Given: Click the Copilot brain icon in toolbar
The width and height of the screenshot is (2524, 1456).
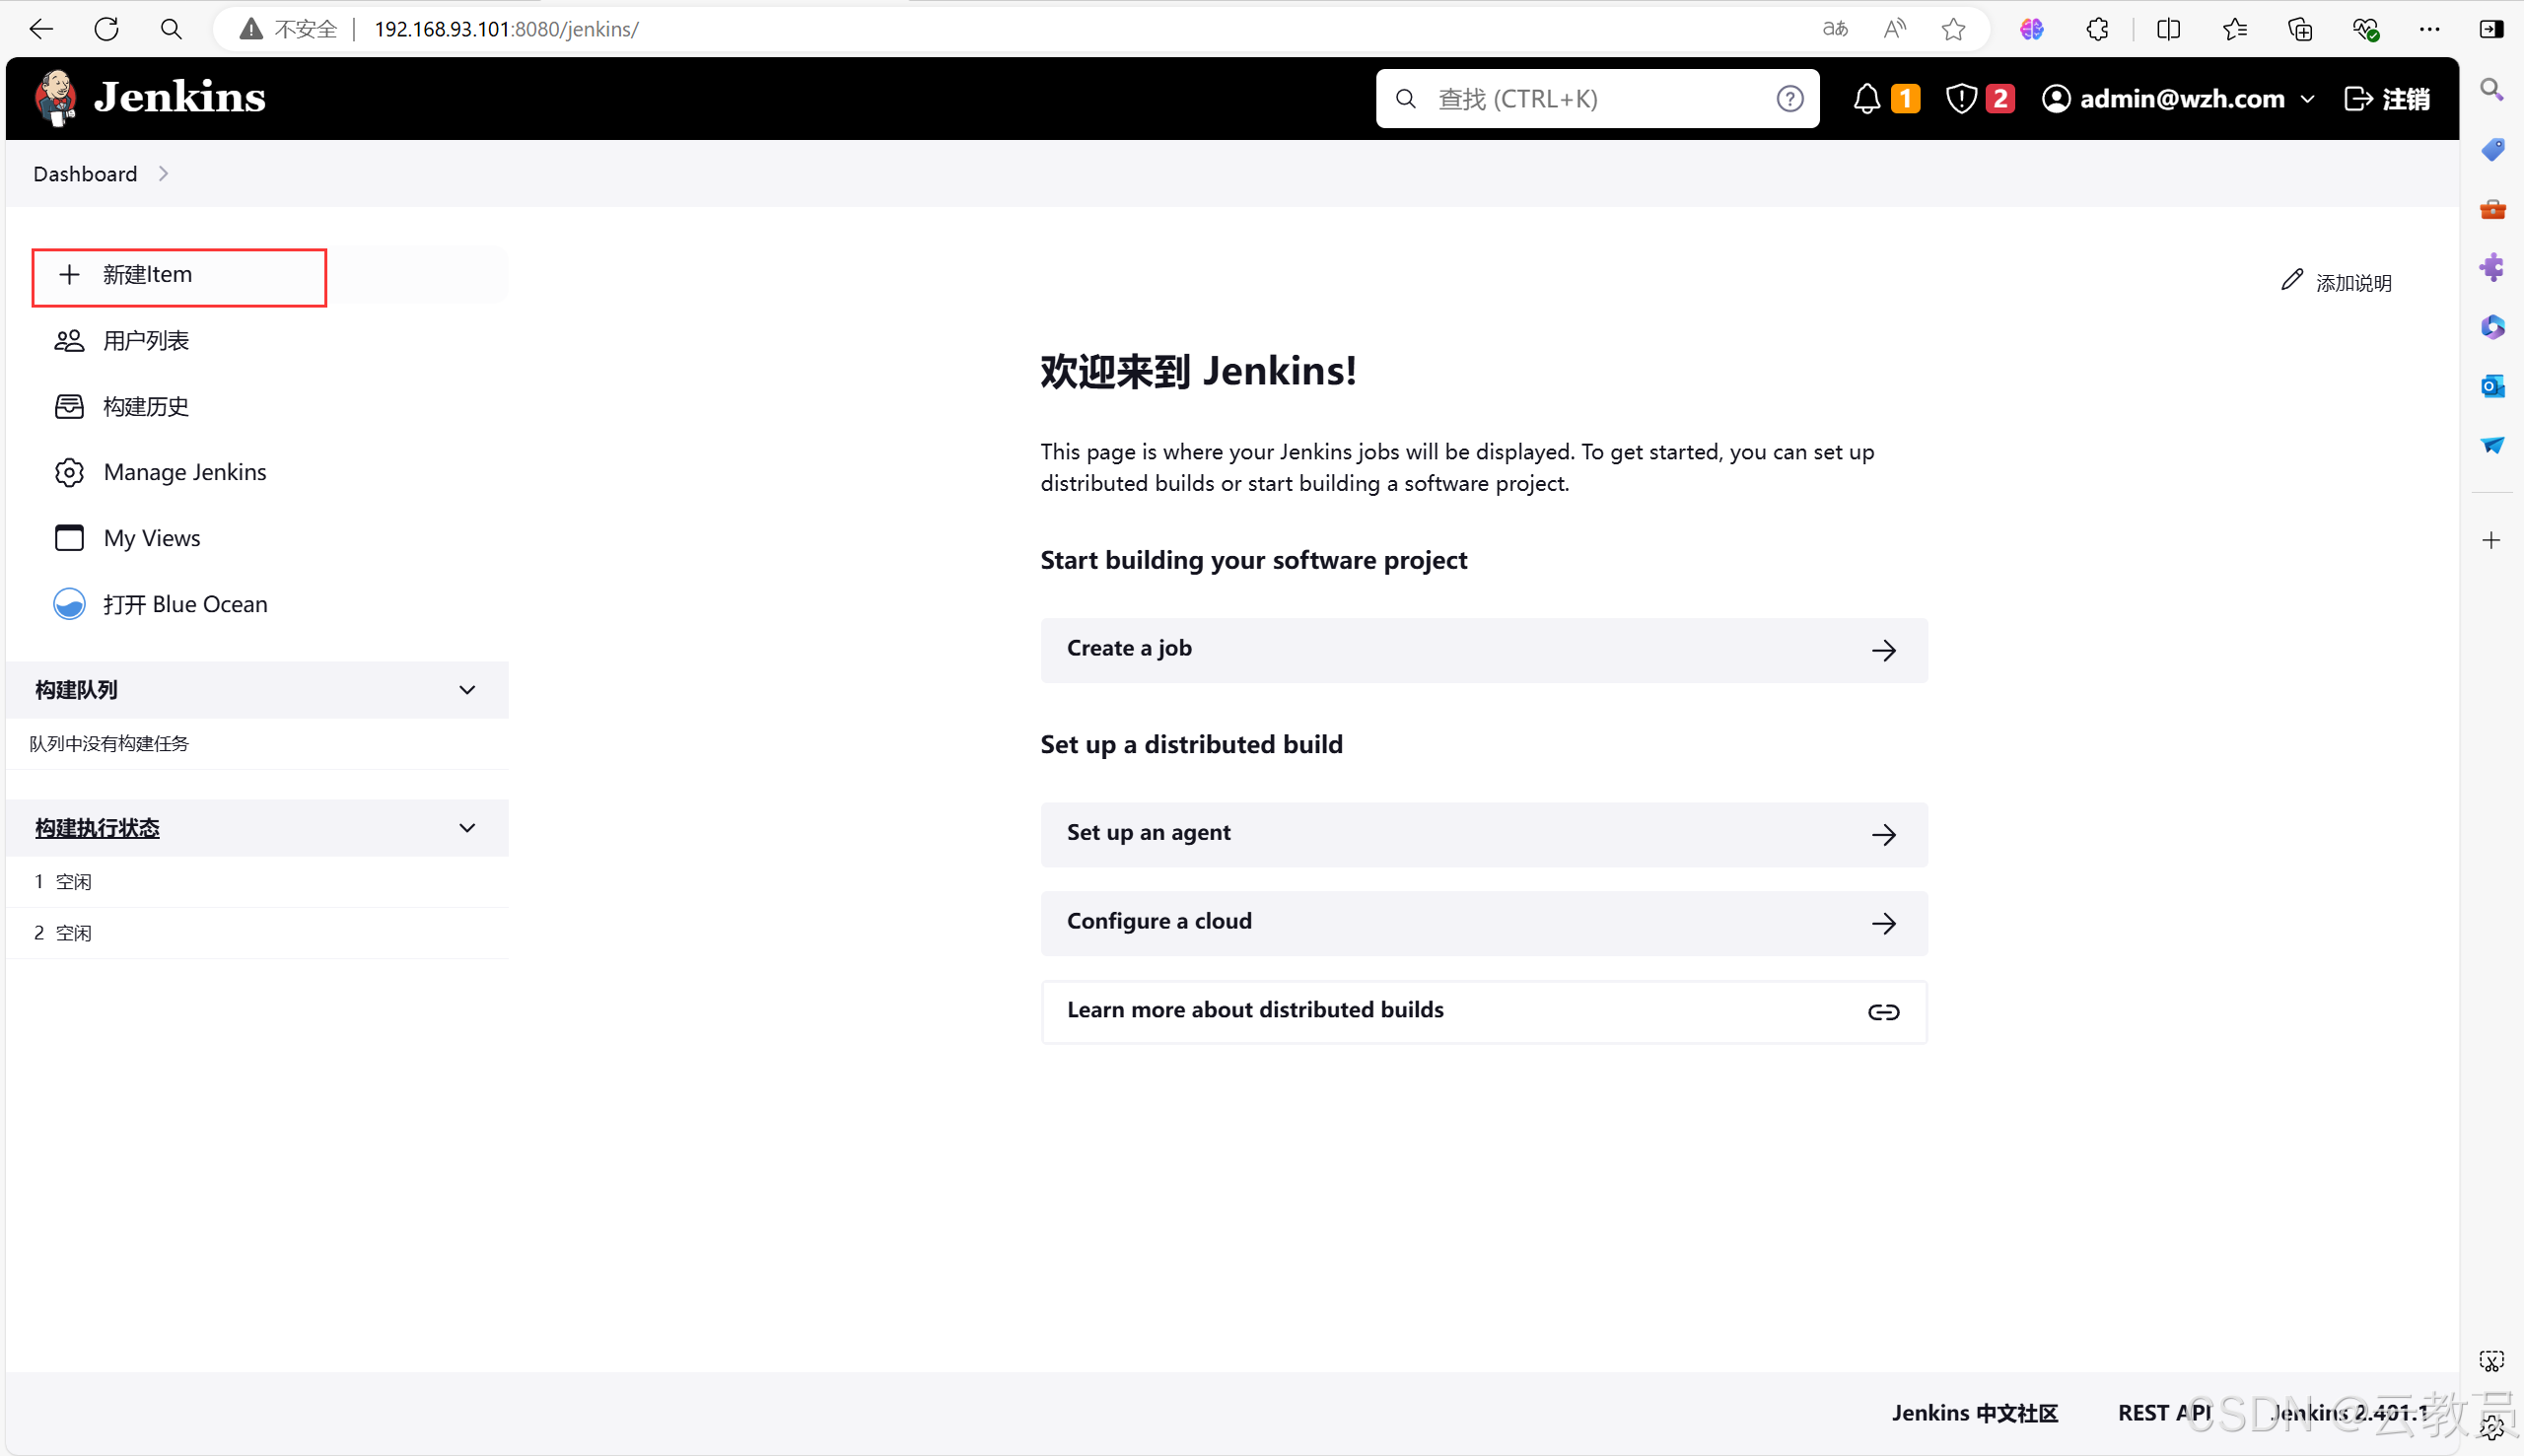Looking at the screenshot, I should (2031, 29).
